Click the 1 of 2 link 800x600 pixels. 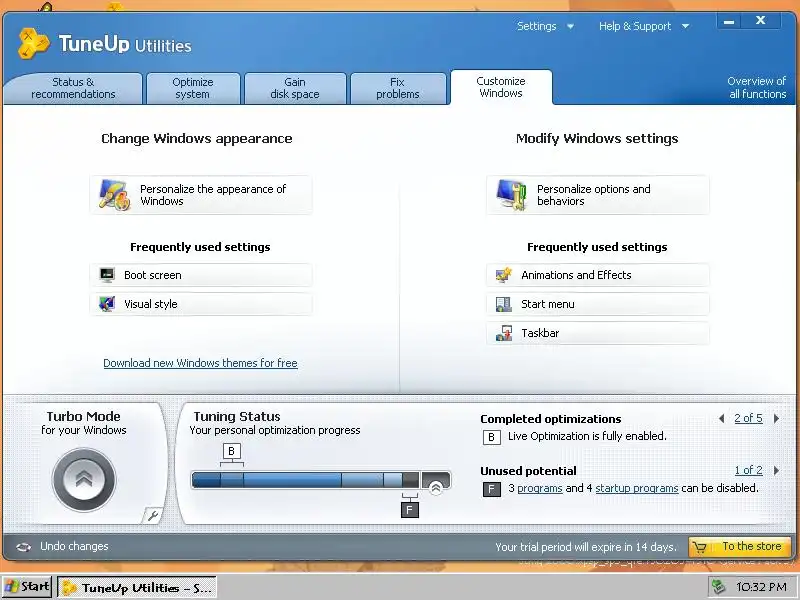pyautogui.click(x=748, y=470)
